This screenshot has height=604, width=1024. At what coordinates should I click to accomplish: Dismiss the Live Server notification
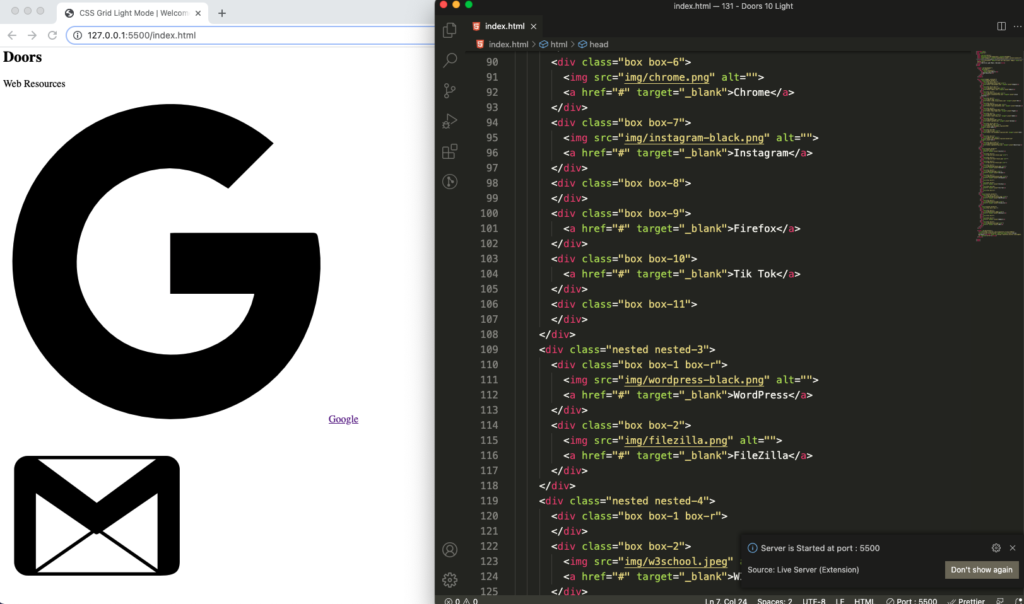(1012, 548)
